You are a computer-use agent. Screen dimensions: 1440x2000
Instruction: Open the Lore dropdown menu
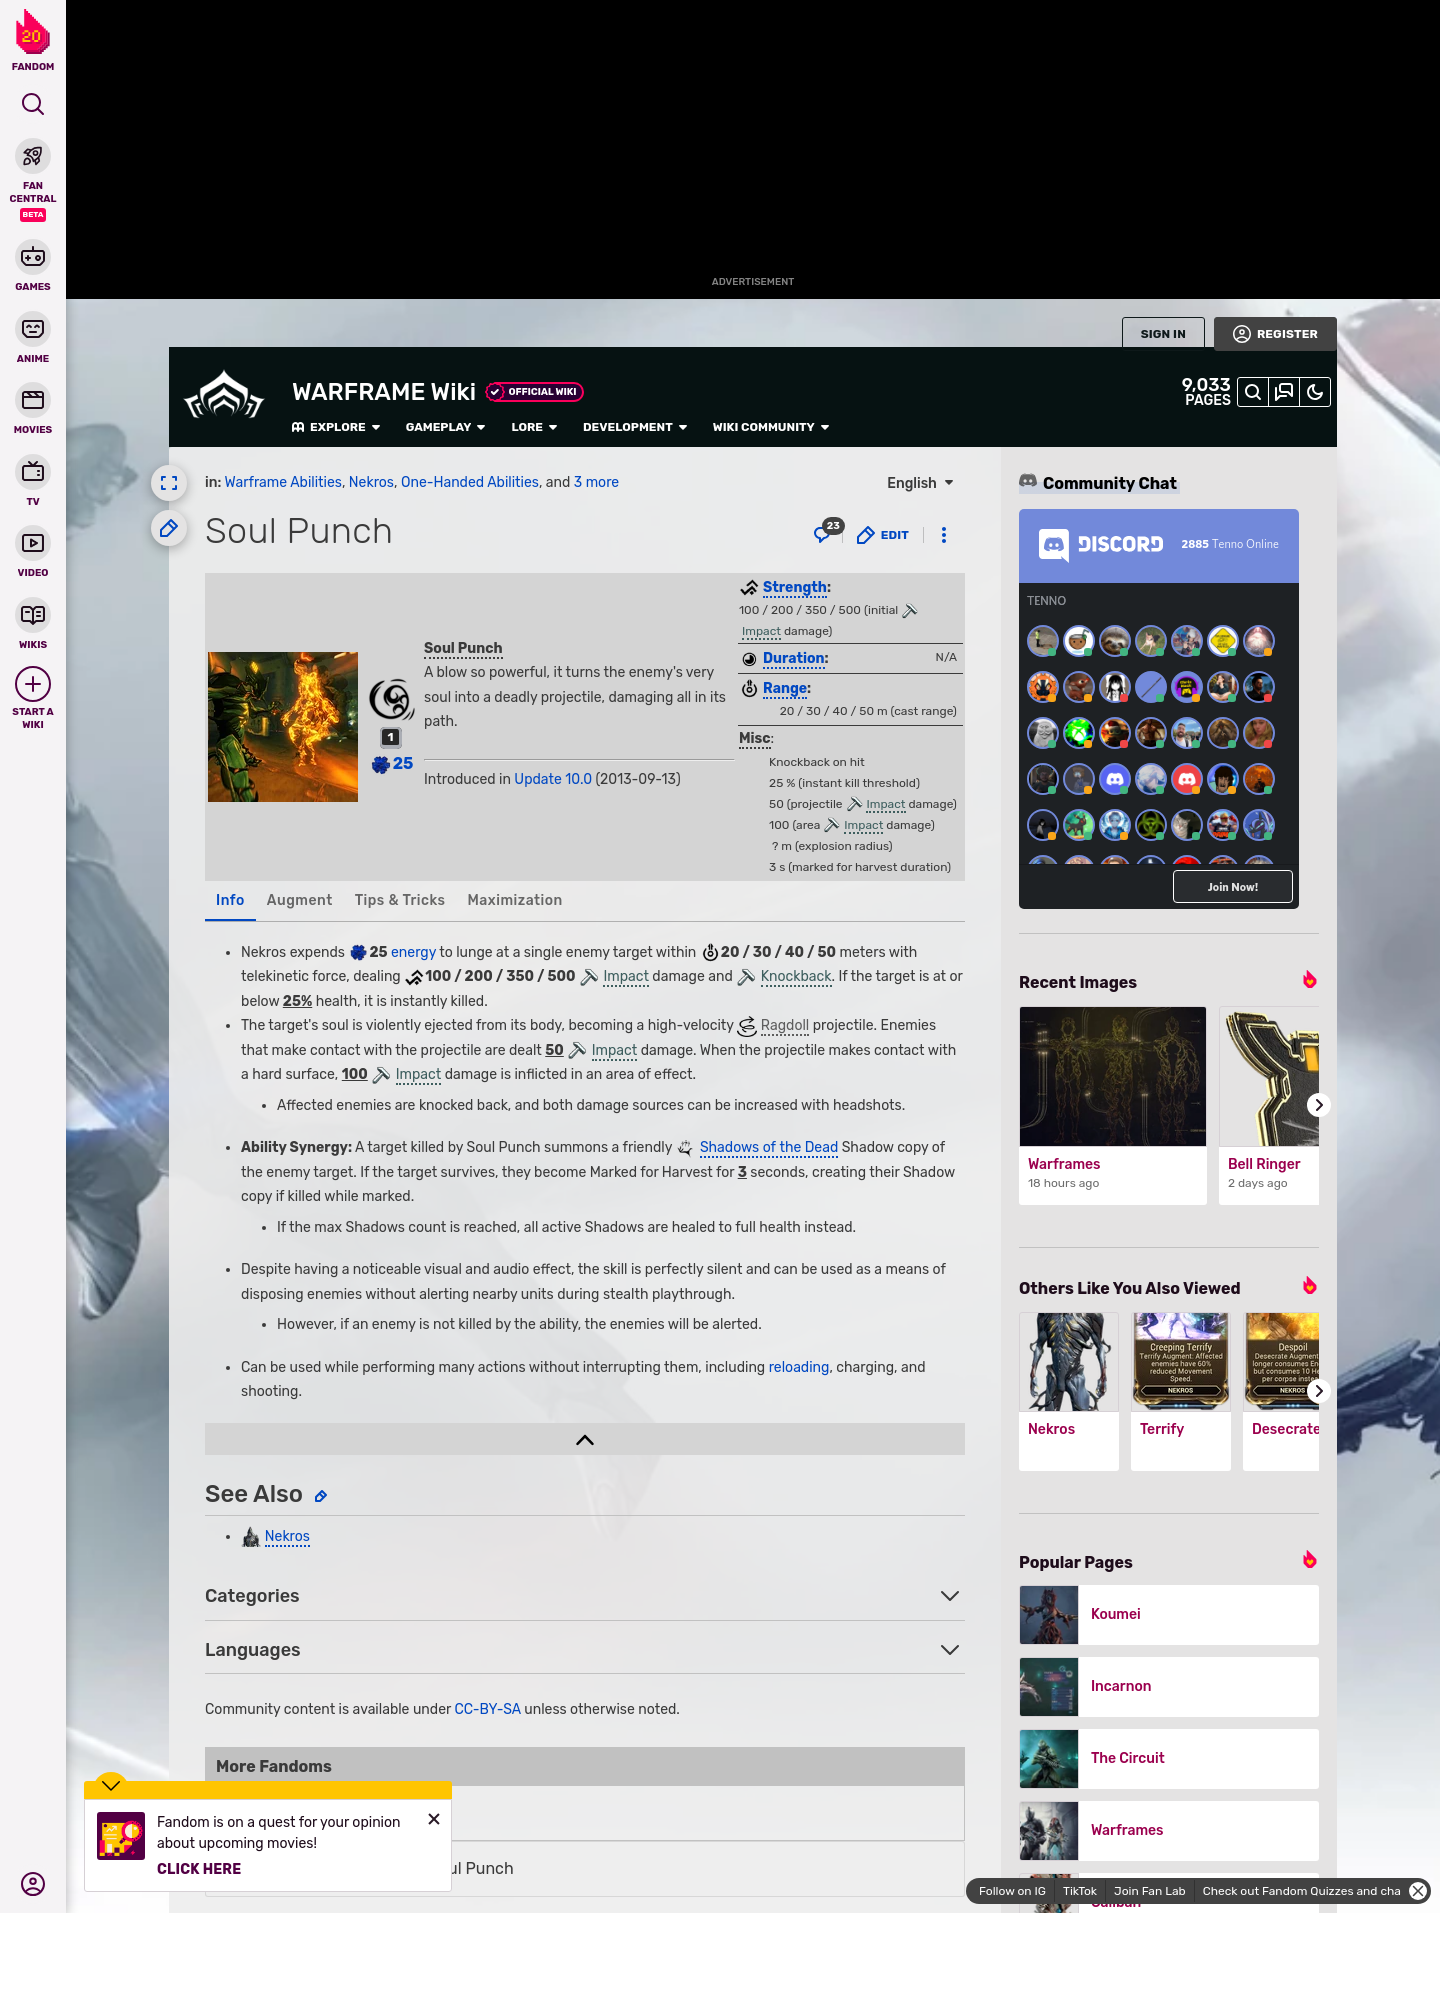[534, 427]
